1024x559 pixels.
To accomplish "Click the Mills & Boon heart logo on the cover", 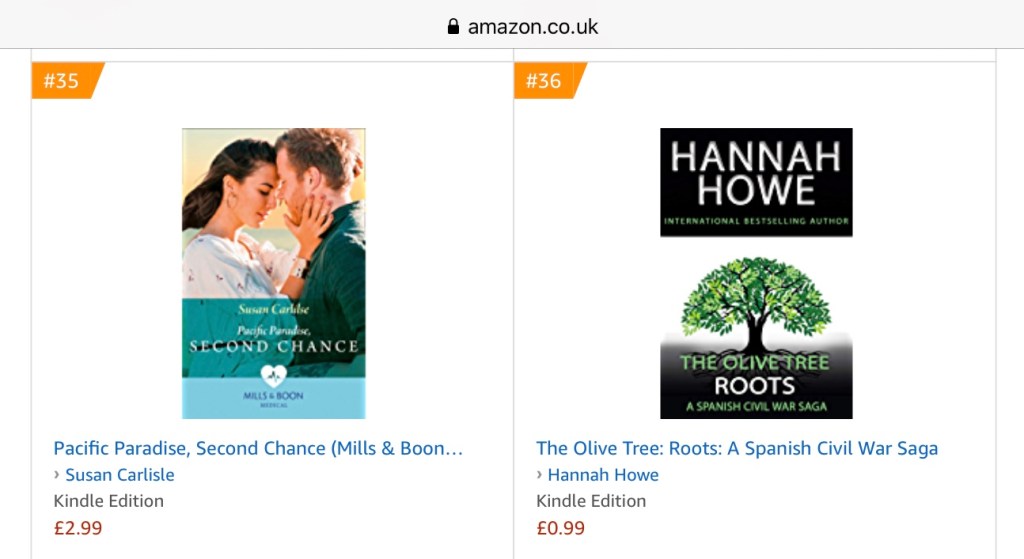I will point(273,378).
